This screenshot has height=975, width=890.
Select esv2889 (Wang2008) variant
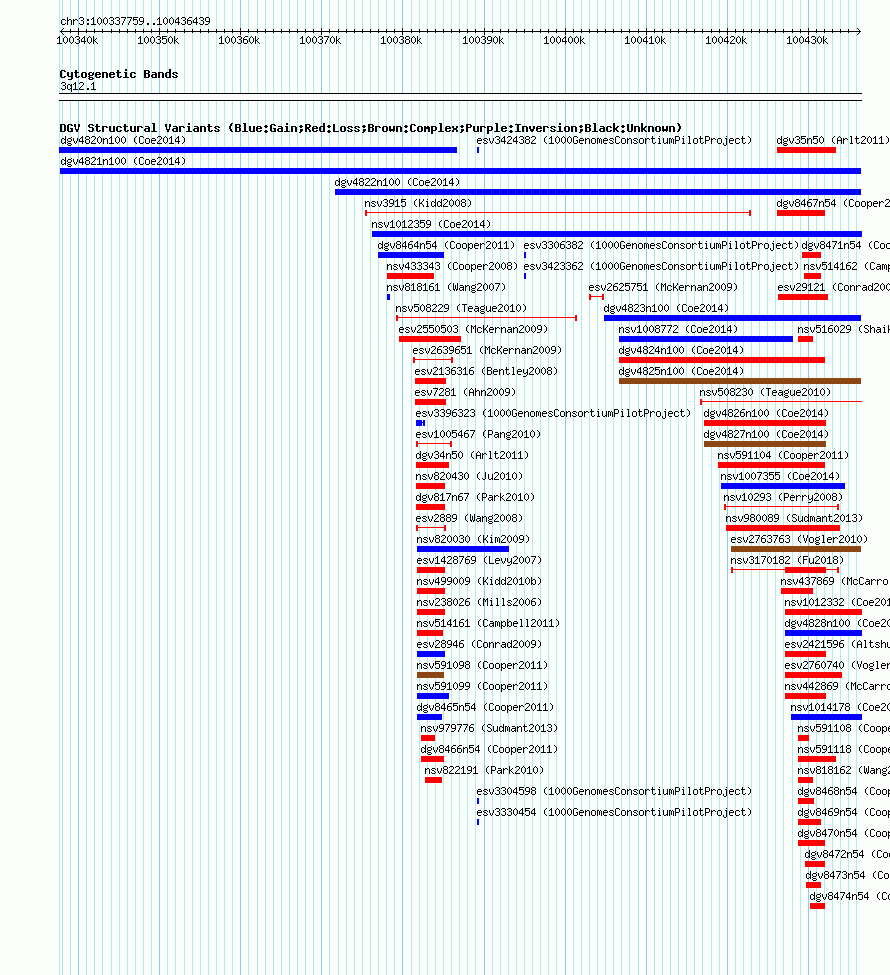point(470,519)
